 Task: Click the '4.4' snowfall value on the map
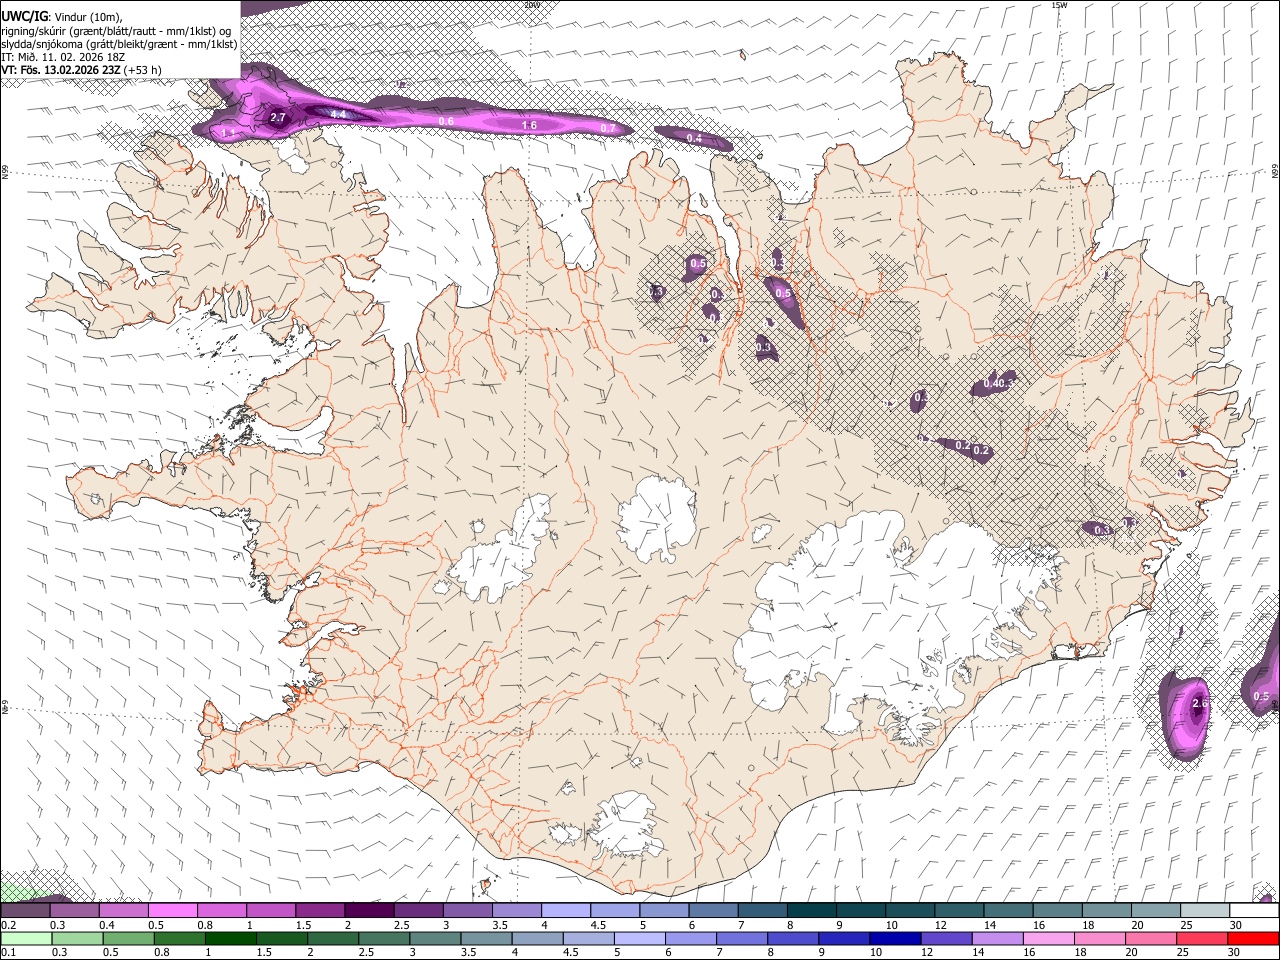tap(338, 114)
